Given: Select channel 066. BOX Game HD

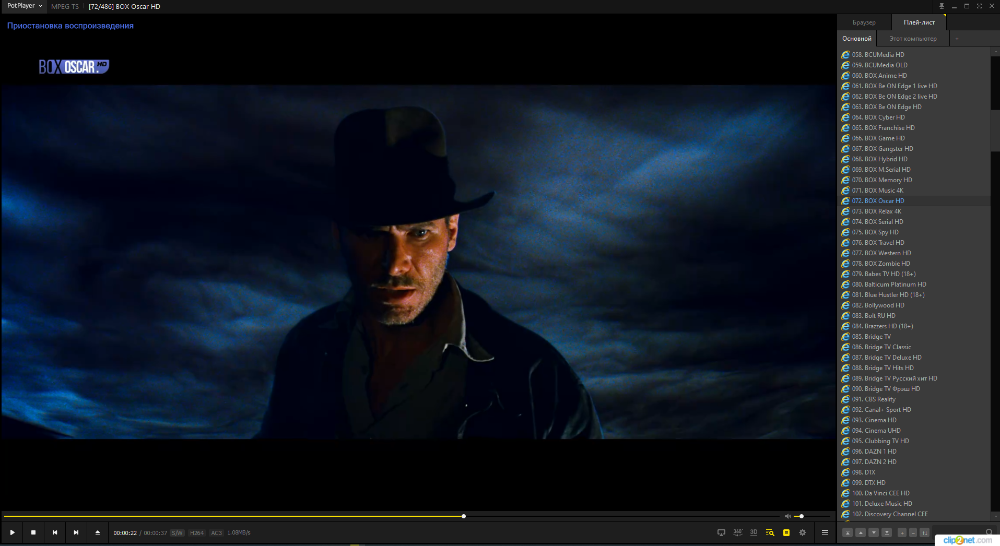Looking at the screenshot, I should 915,138.
